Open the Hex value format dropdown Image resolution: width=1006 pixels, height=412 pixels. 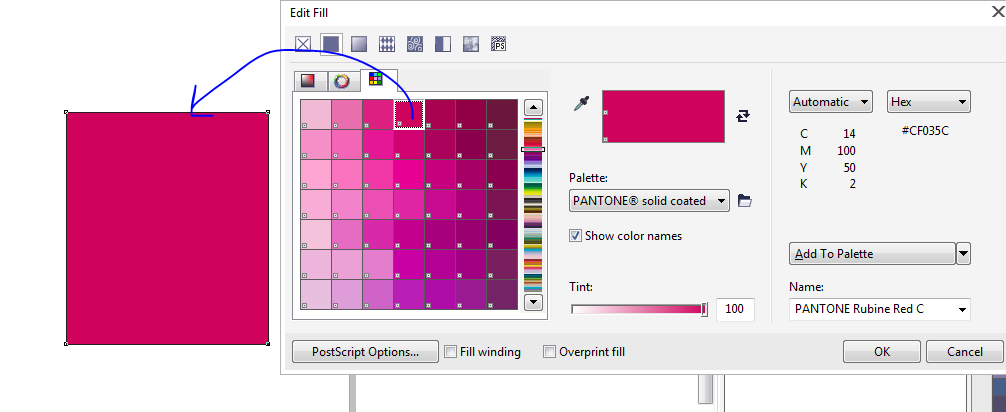[928, 102]
